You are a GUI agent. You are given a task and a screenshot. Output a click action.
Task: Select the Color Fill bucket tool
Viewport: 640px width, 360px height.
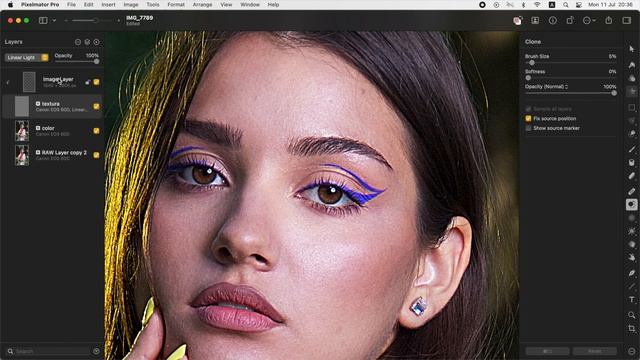pos(632,162)
